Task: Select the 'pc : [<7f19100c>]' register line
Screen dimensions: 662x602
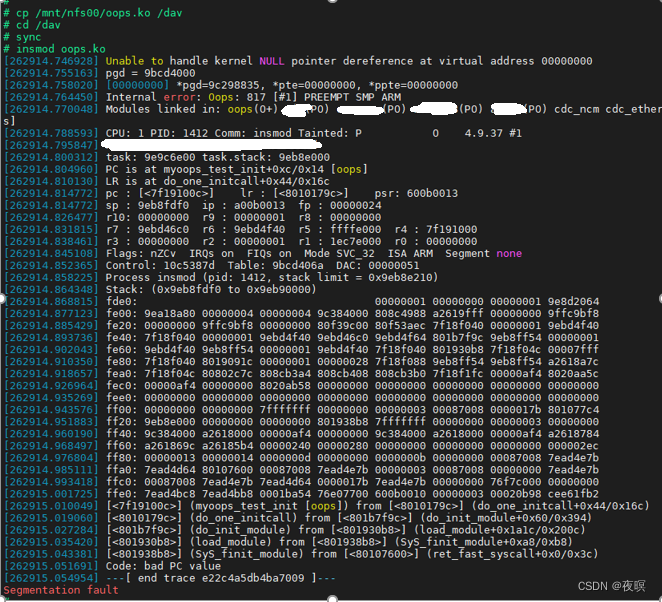Action: pos(231,193)
